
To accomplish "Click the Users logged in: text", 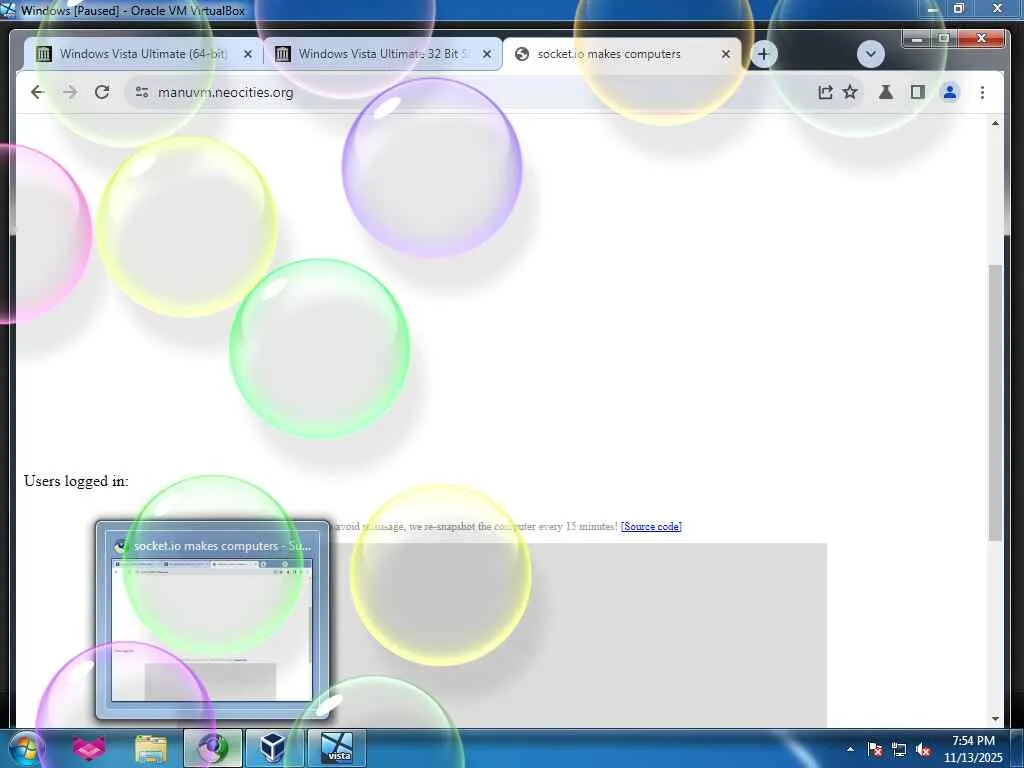I will (x=76, y=481).
